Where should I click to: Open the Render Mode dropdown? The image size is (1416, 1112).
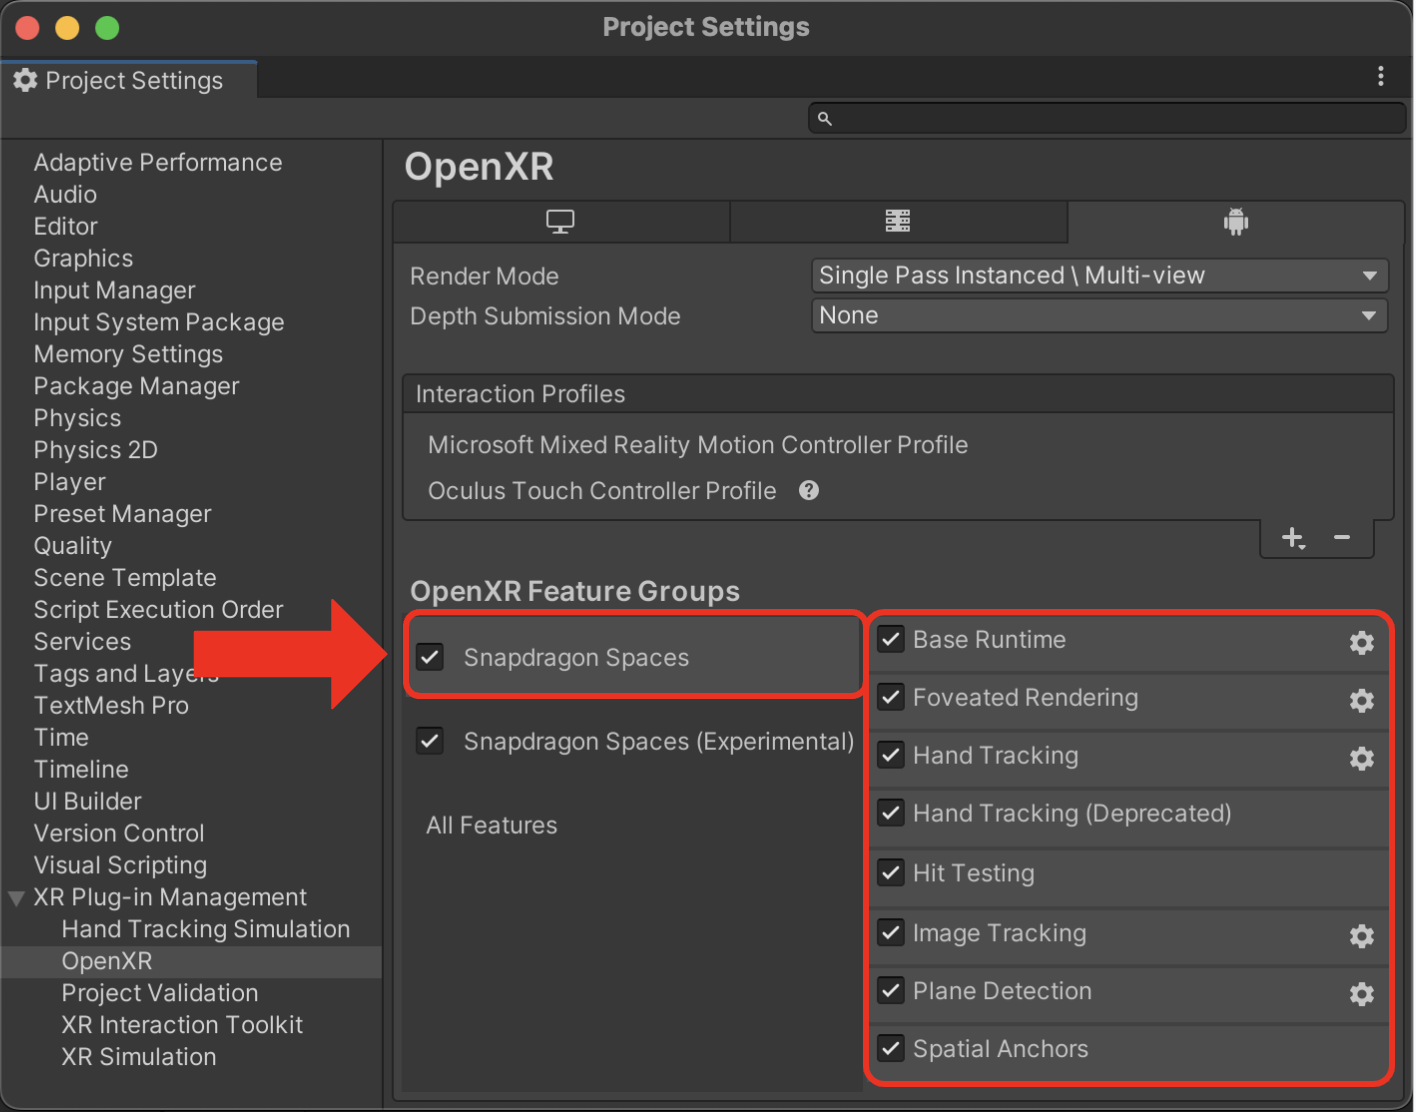1099,275
